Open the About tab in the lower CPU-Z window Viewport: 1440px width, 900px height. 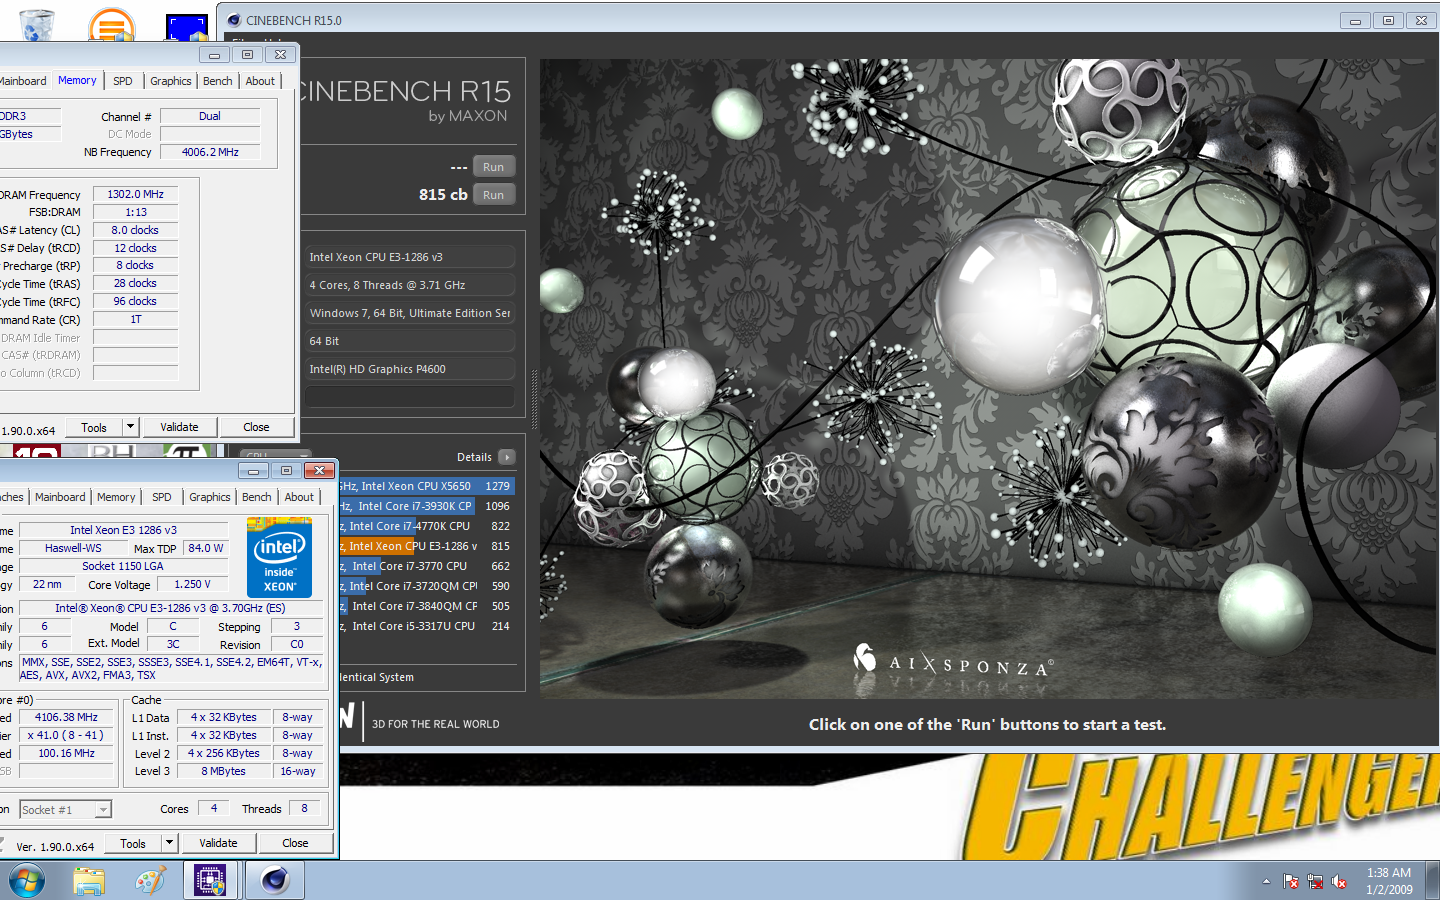pyautogui.click(x=299, y=497)
